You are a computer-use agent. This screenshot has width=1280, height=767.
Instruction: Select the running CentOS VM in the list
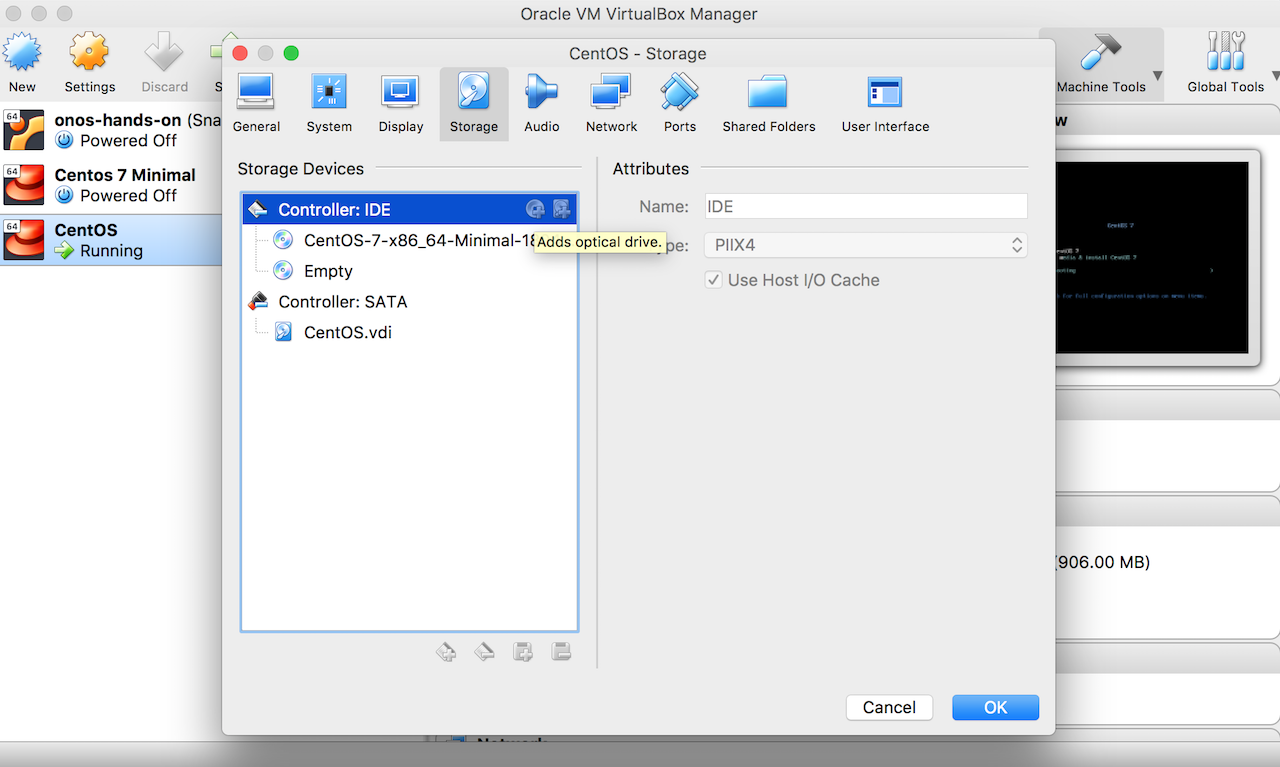click(111, 240)
